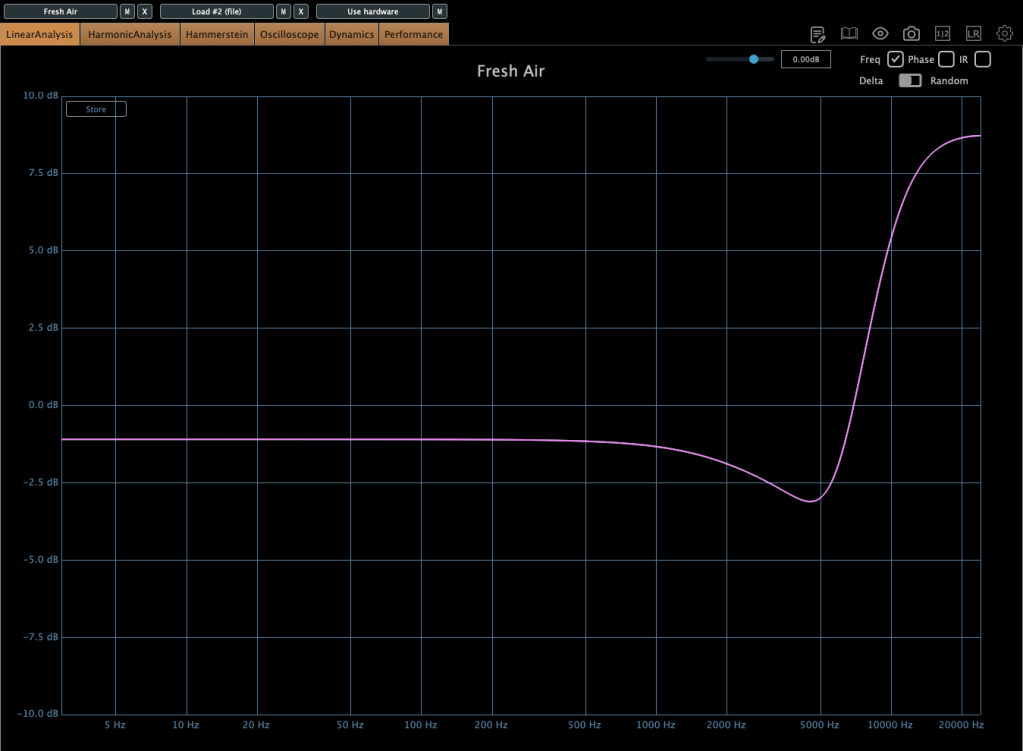Enable the IR checkbox
The height and width of the screenshot is (751, 1023).
click(982, 59)
